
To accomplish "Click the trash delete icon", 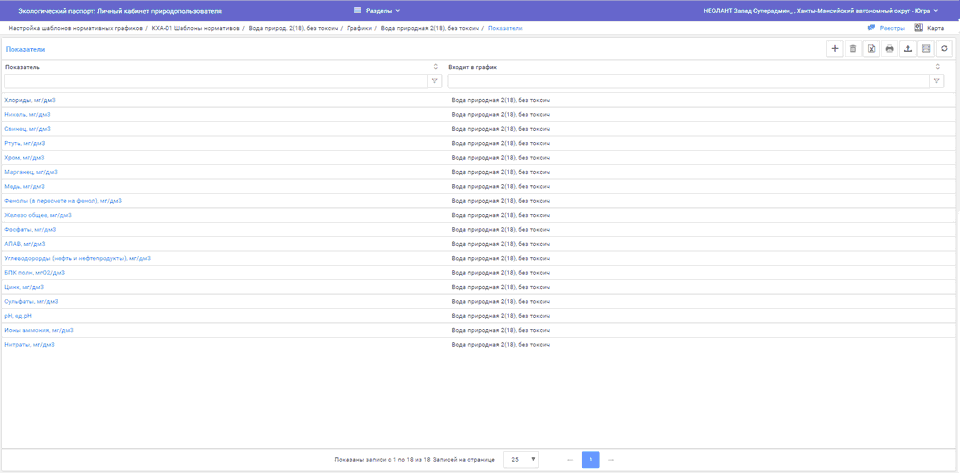I will (x=853, y=48).
